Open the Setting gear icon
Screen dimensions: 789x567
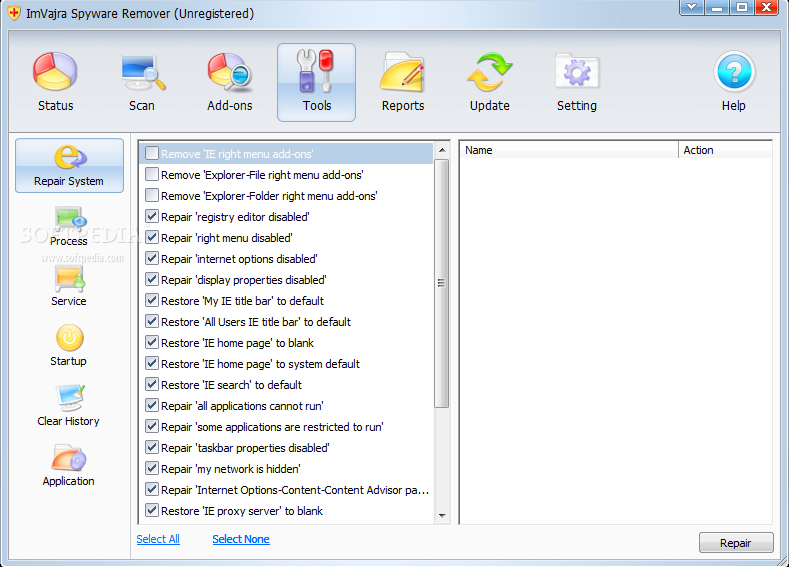[577, 72]
